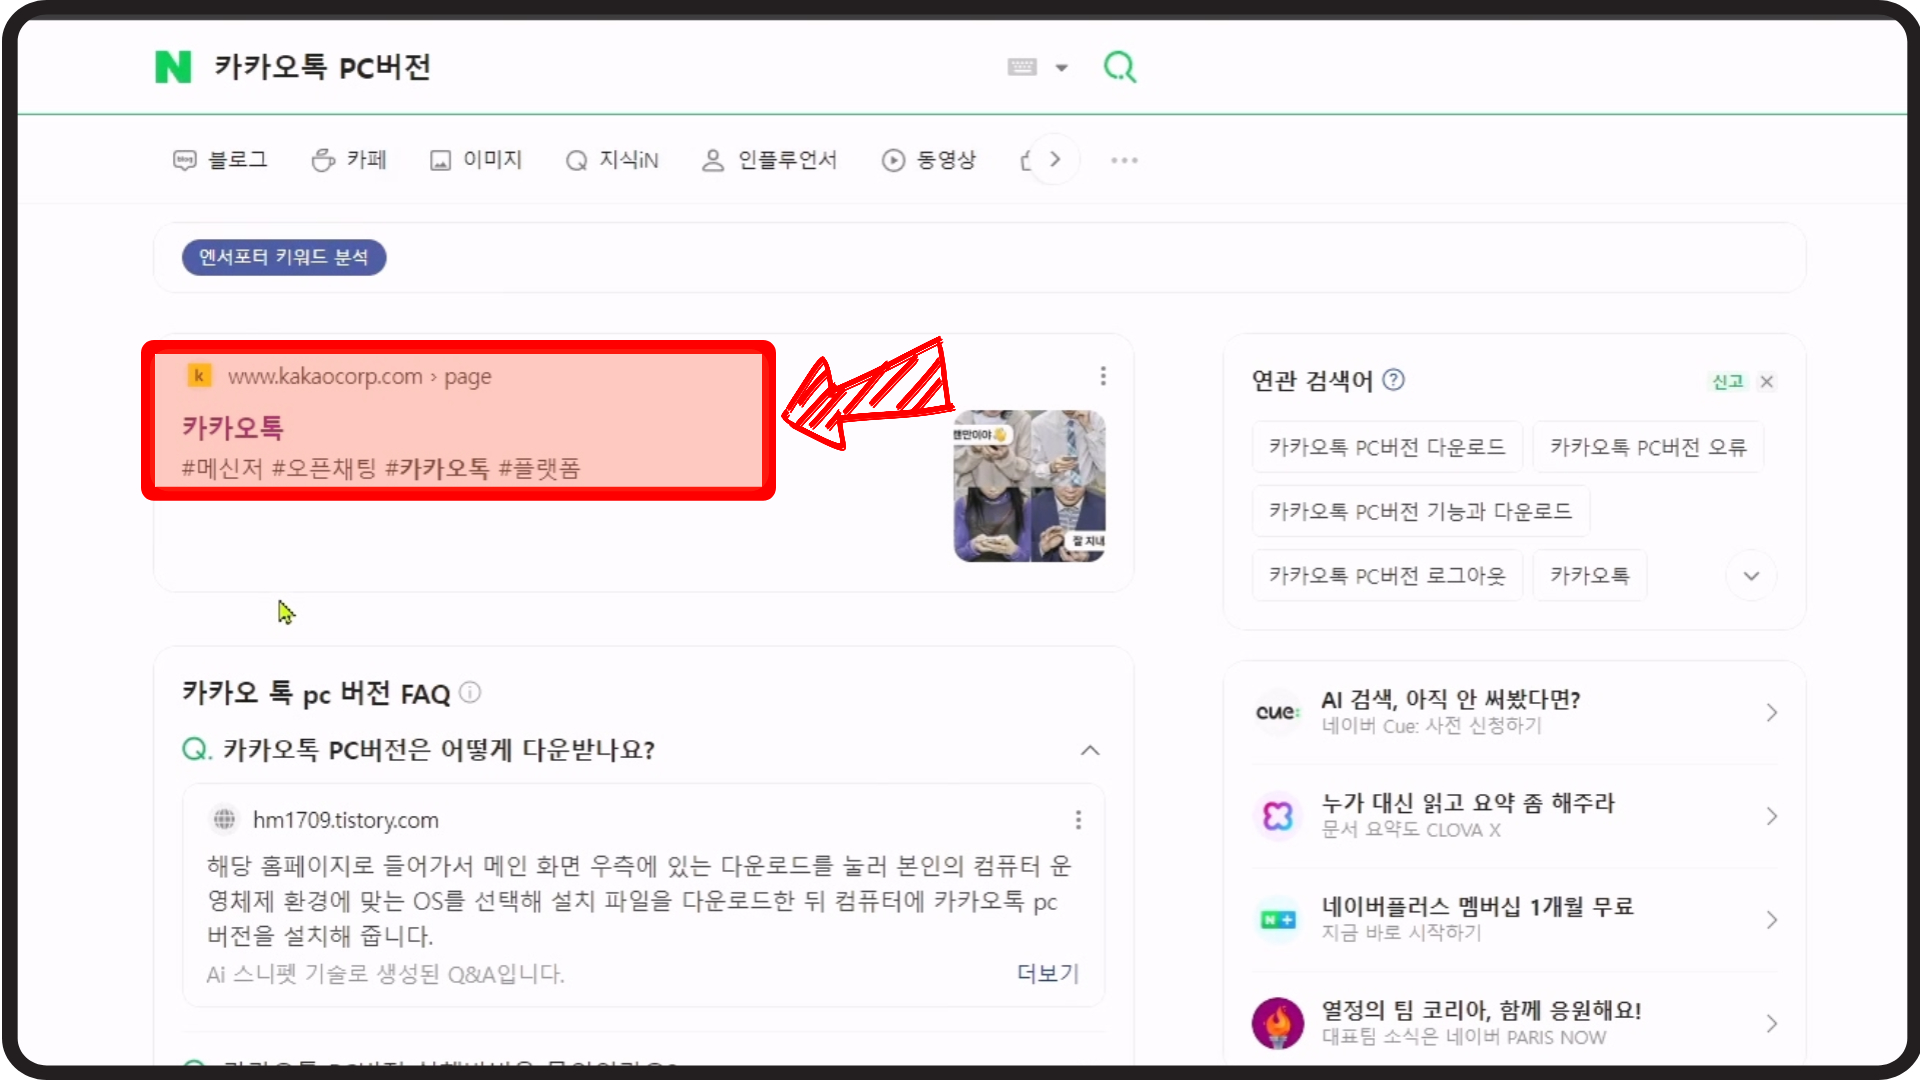Screen dimensions: 1920x1080
Task: Open the 카카오톡 result title
Action: (x=233, y=428)
